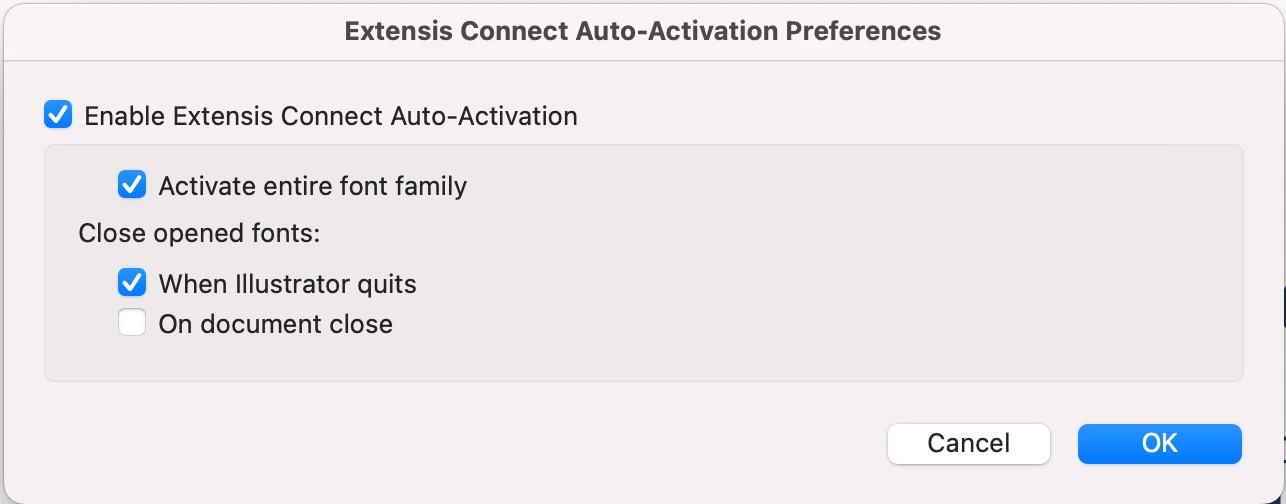Click the "When Illustrator quits" label text
Viewport: 1286px width, 504px height.
287,284
